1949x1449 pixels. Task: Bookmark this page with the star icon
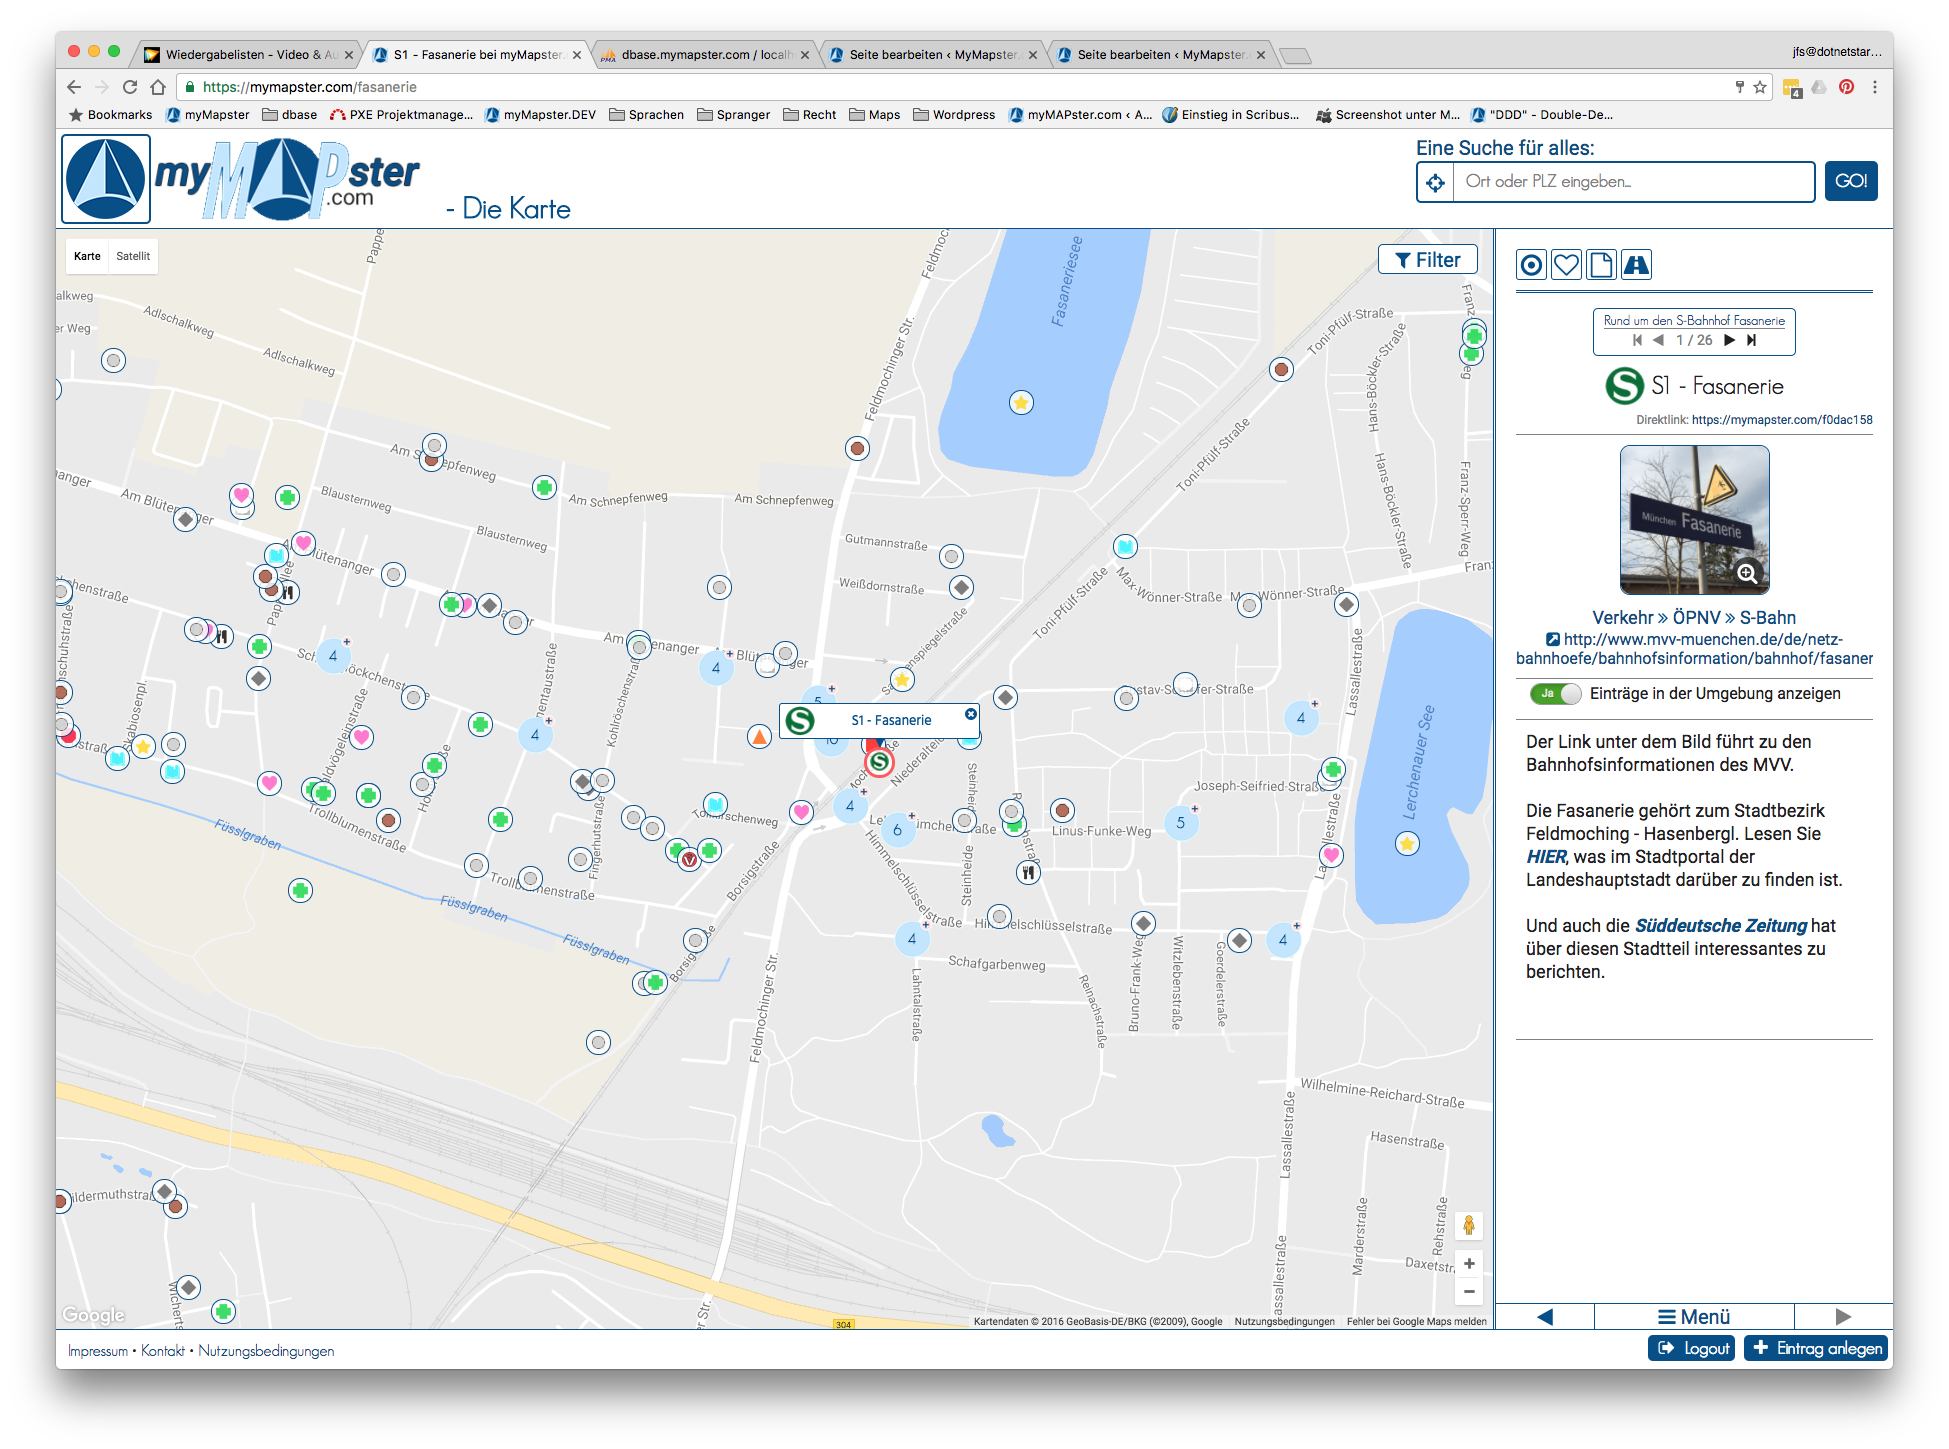1760,87
